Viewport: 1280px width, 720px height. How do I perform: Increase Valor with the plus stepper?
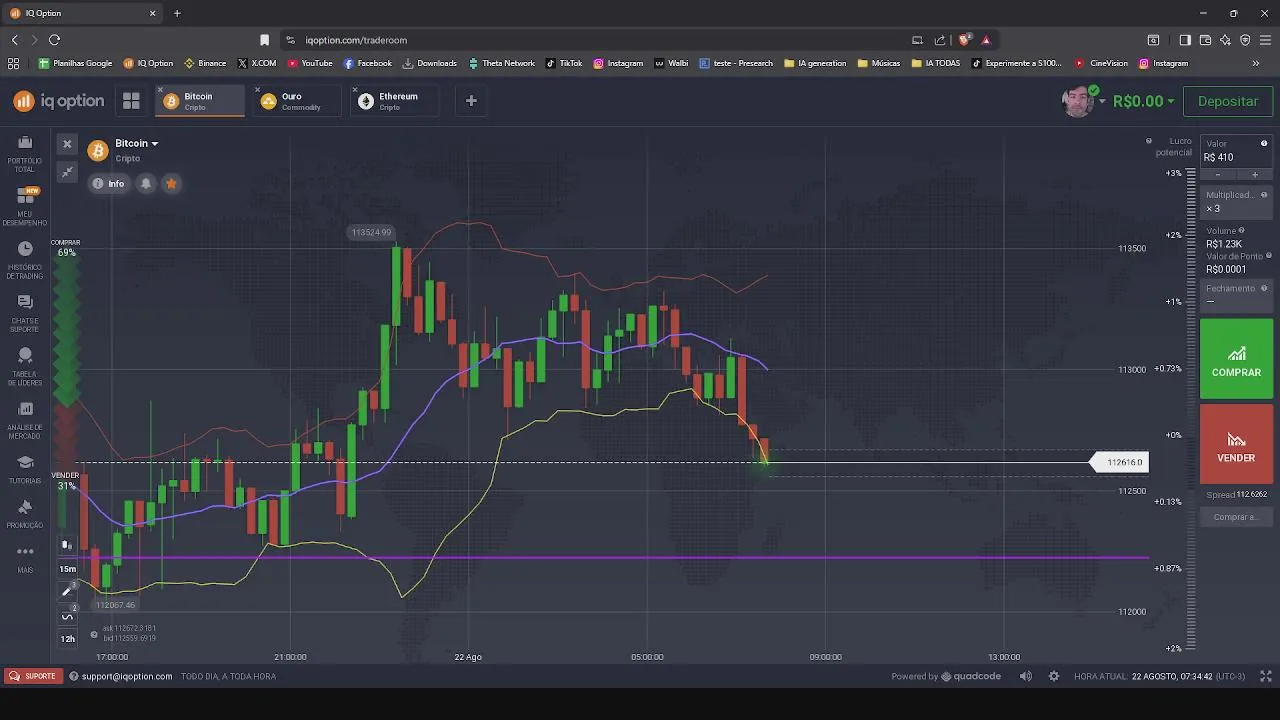tap(1255, 175)
